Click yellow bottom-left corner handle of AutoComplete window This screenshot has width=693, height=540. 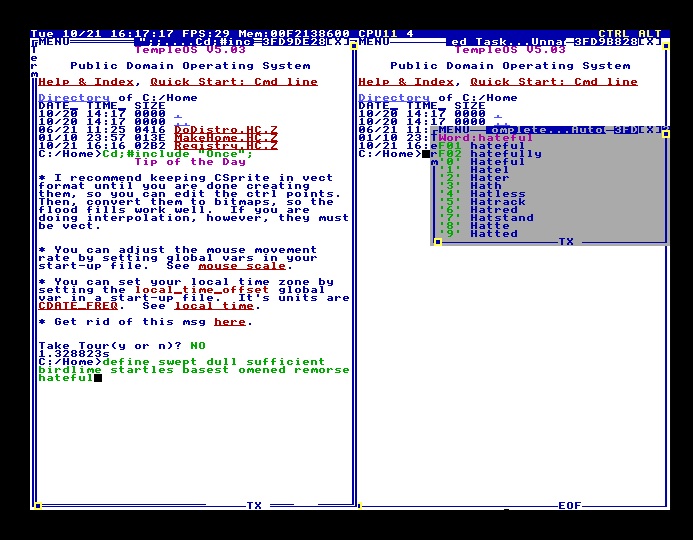click(x=438, y=242)
